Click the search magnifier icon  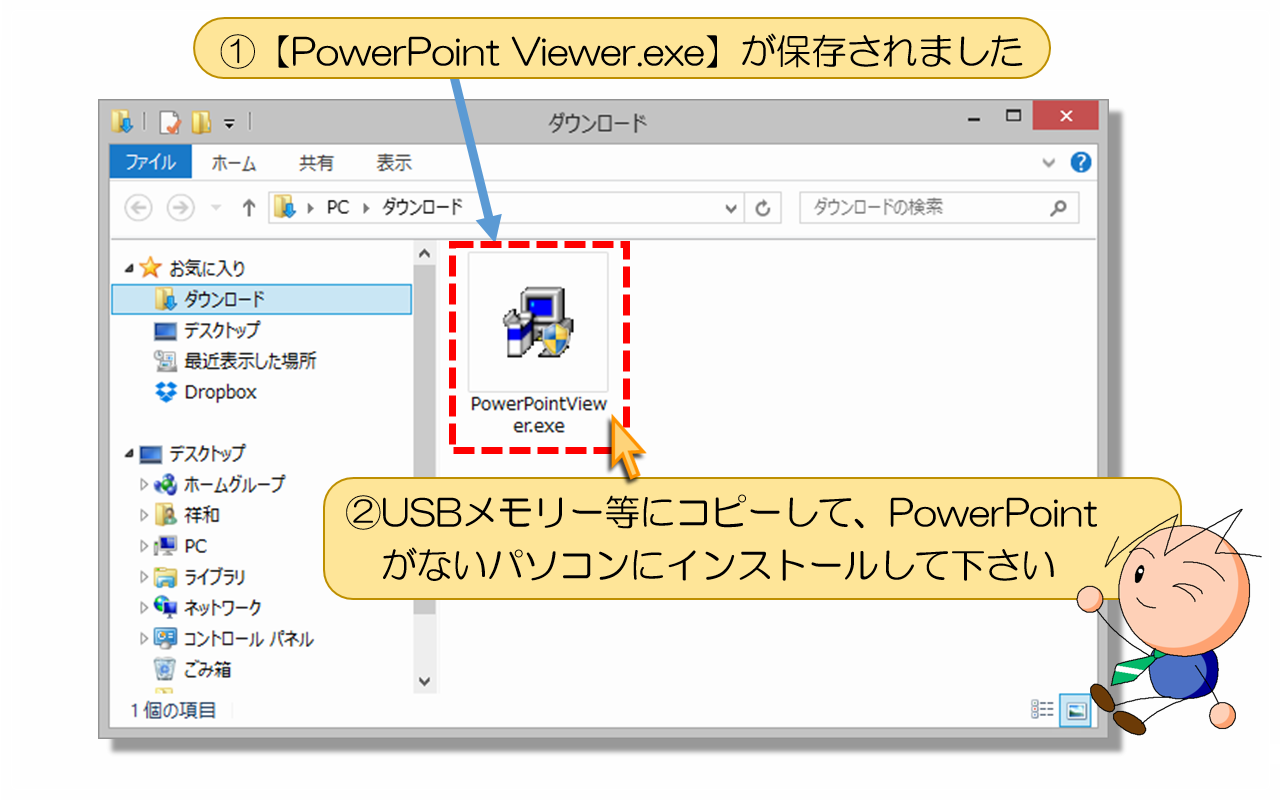(1058, 208)
